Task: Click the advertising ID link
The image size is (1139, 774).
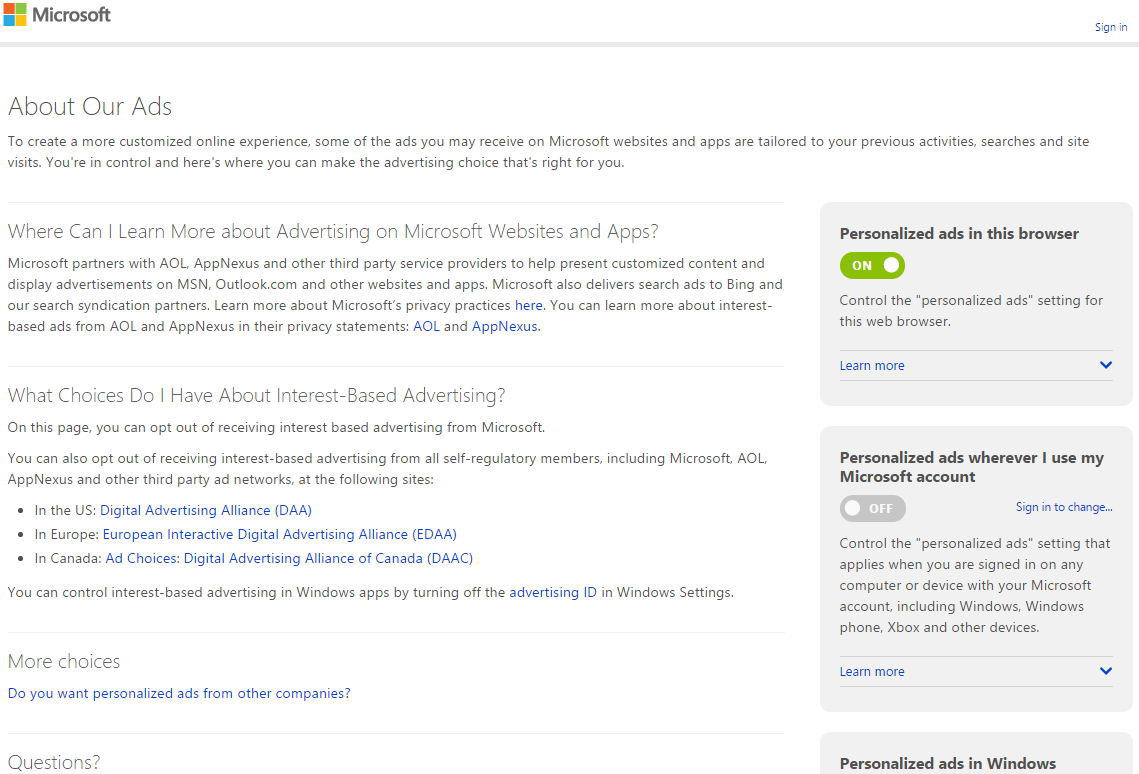Action: [553, 592]
